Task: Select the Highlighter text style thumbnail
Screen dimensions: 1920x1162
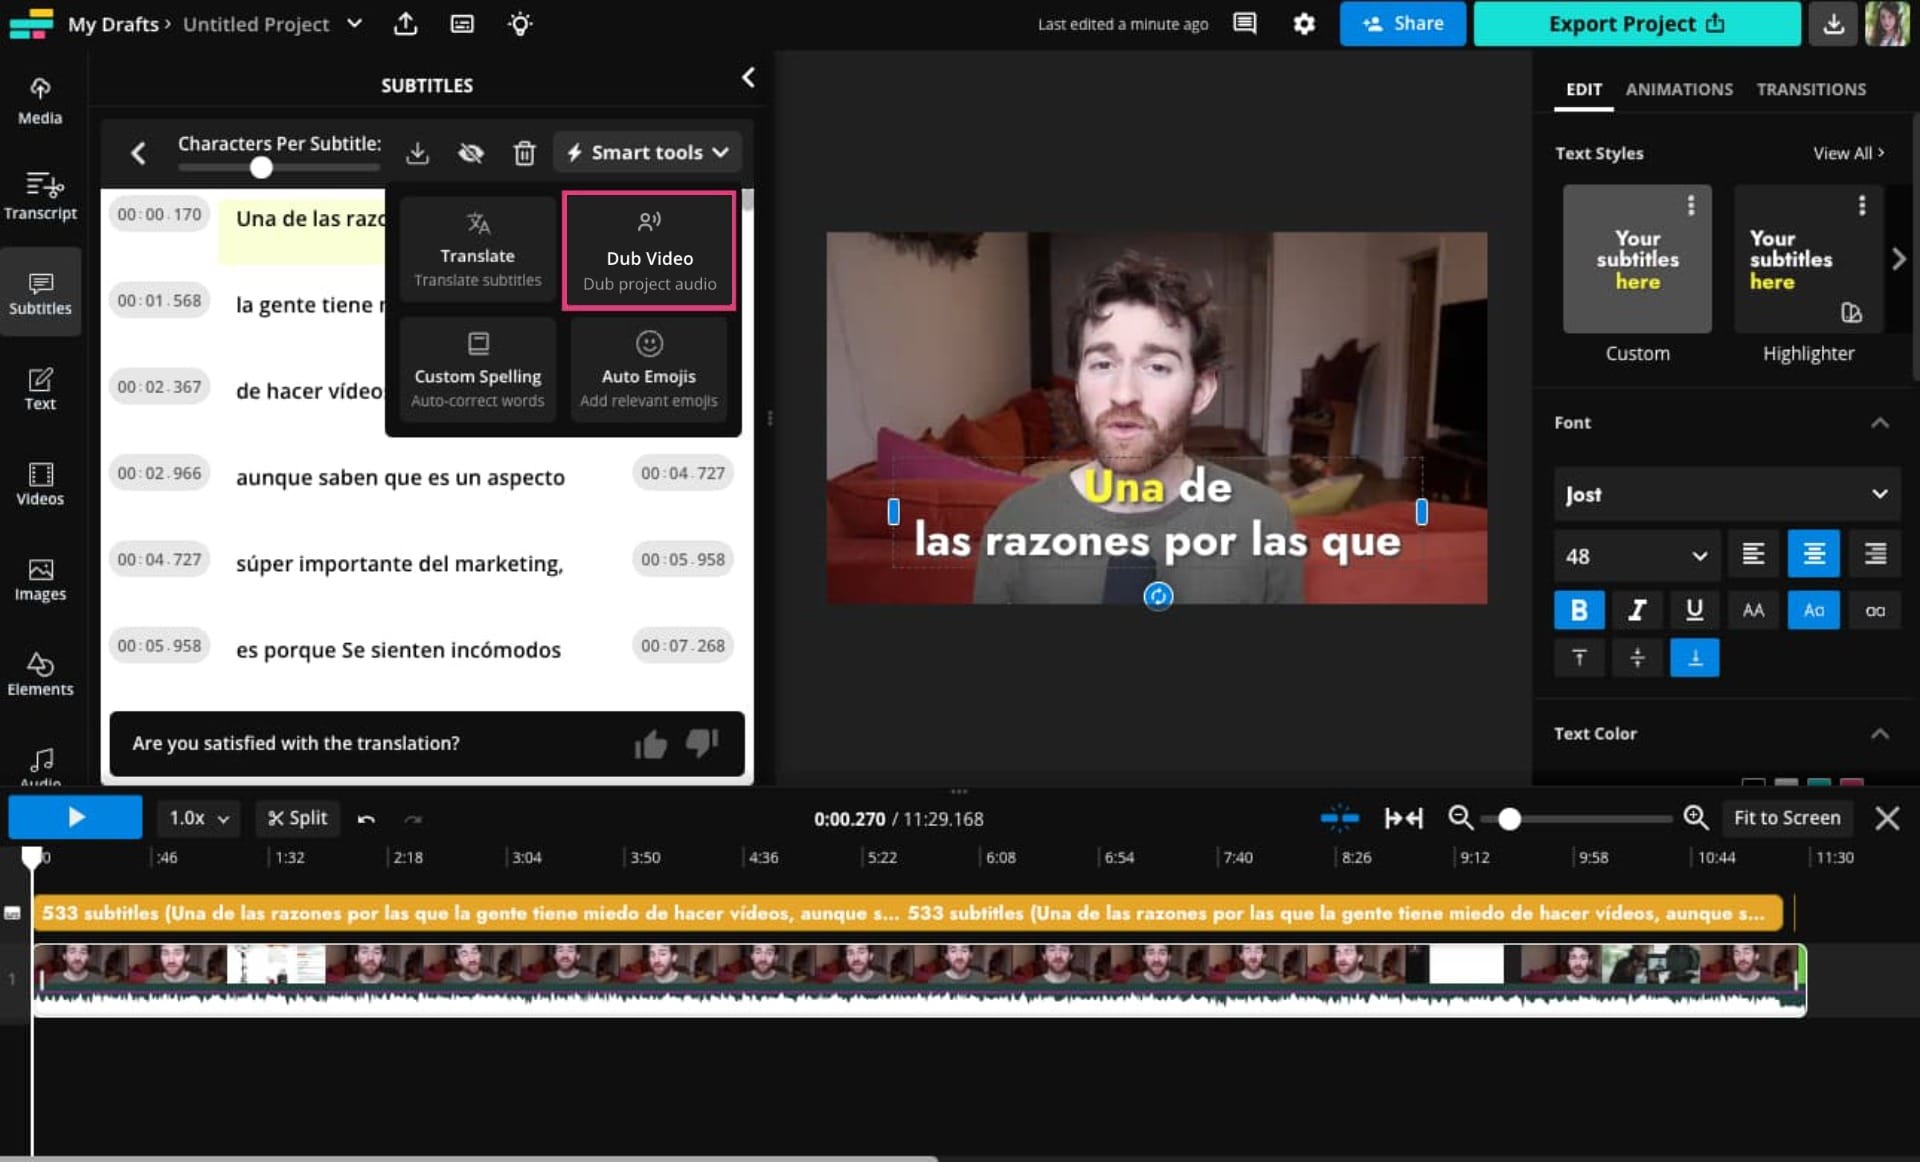Action: pyautogui.click(x=1807, y=259)
